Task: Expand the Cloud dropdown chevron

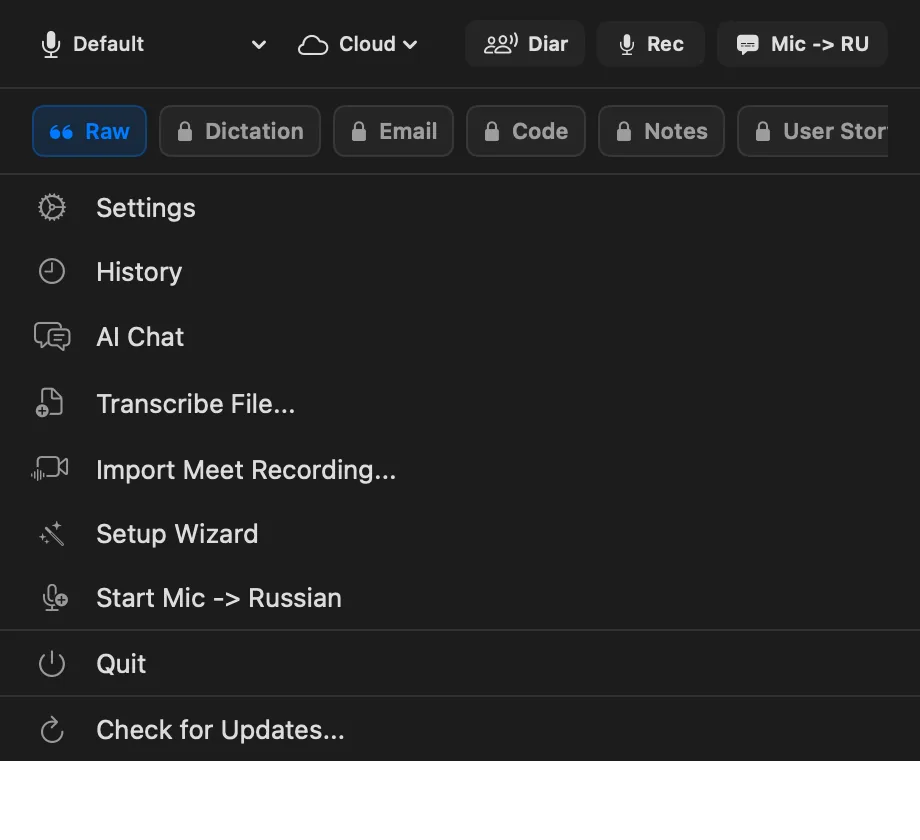Action: coord(410,45)
